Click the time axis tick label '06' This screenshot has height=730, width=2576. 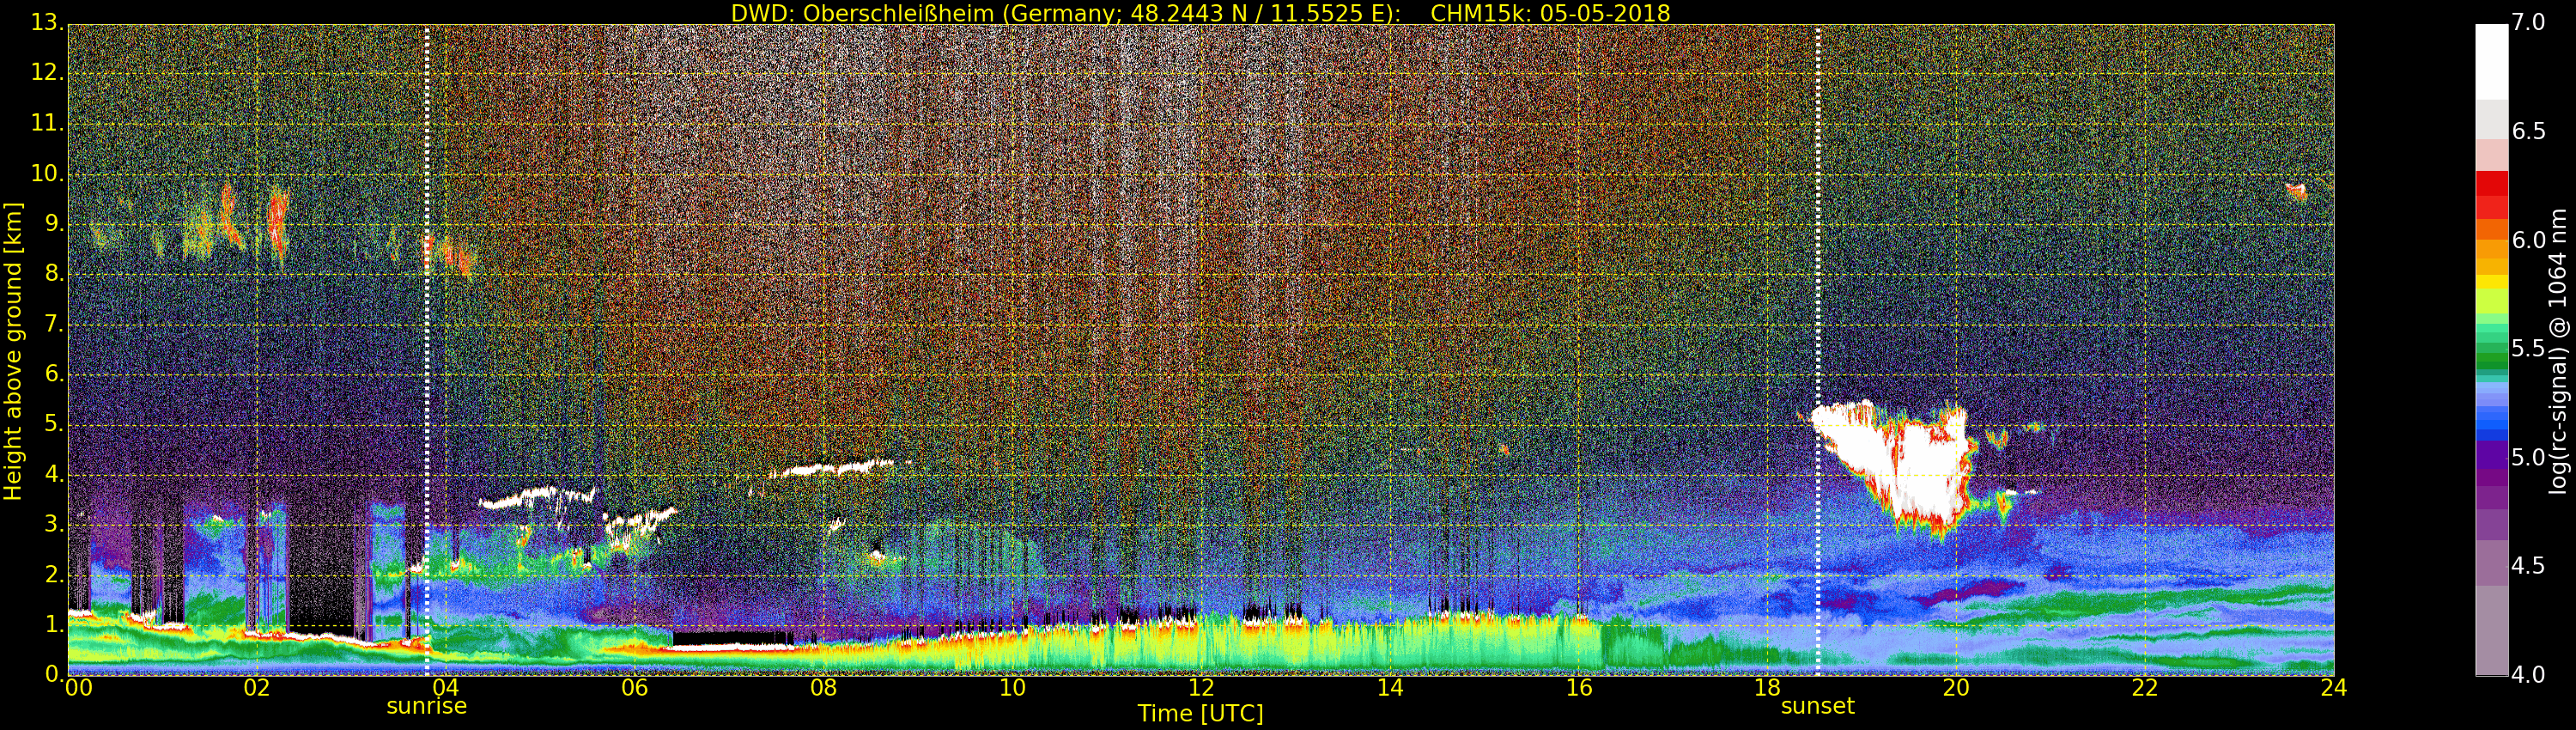[634, 688]
